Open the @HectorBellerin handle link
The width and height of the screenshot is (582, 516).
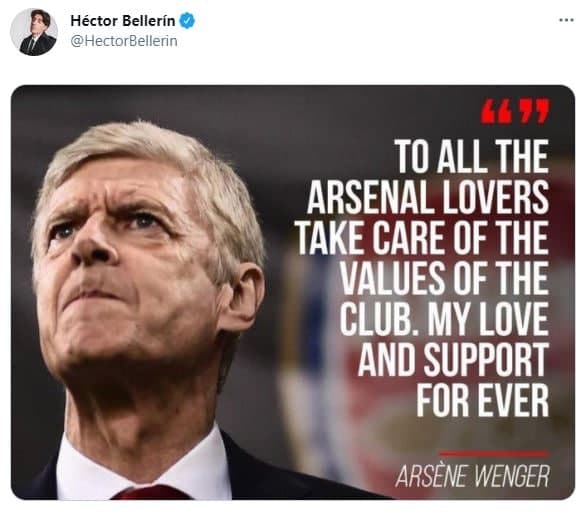pos(124,41)
